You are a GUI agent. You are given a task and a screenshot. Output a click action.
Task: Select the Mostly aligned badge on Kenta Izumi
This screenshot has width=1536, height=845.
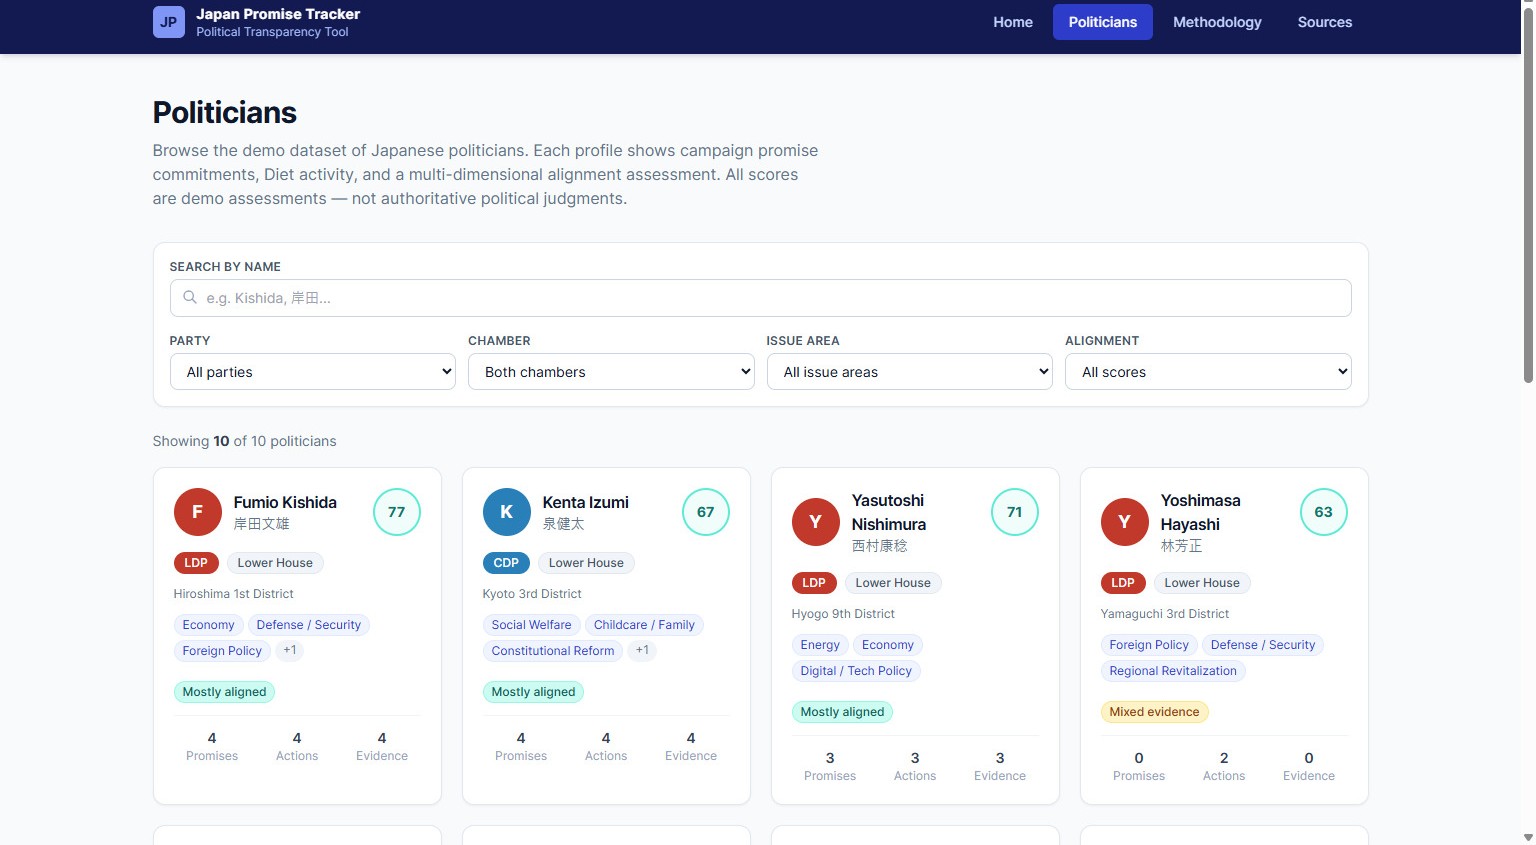coord(533,691)
